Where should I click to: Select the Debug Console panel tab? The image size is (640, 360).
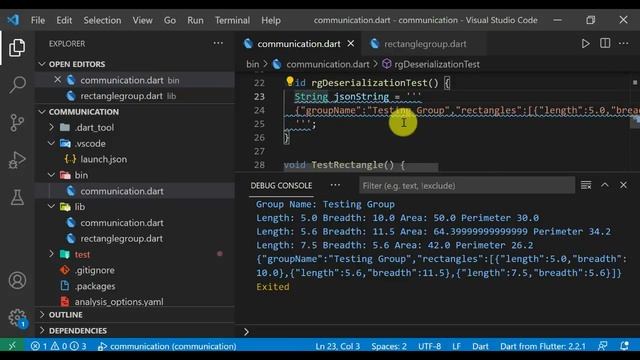click(x=281, y=185)
